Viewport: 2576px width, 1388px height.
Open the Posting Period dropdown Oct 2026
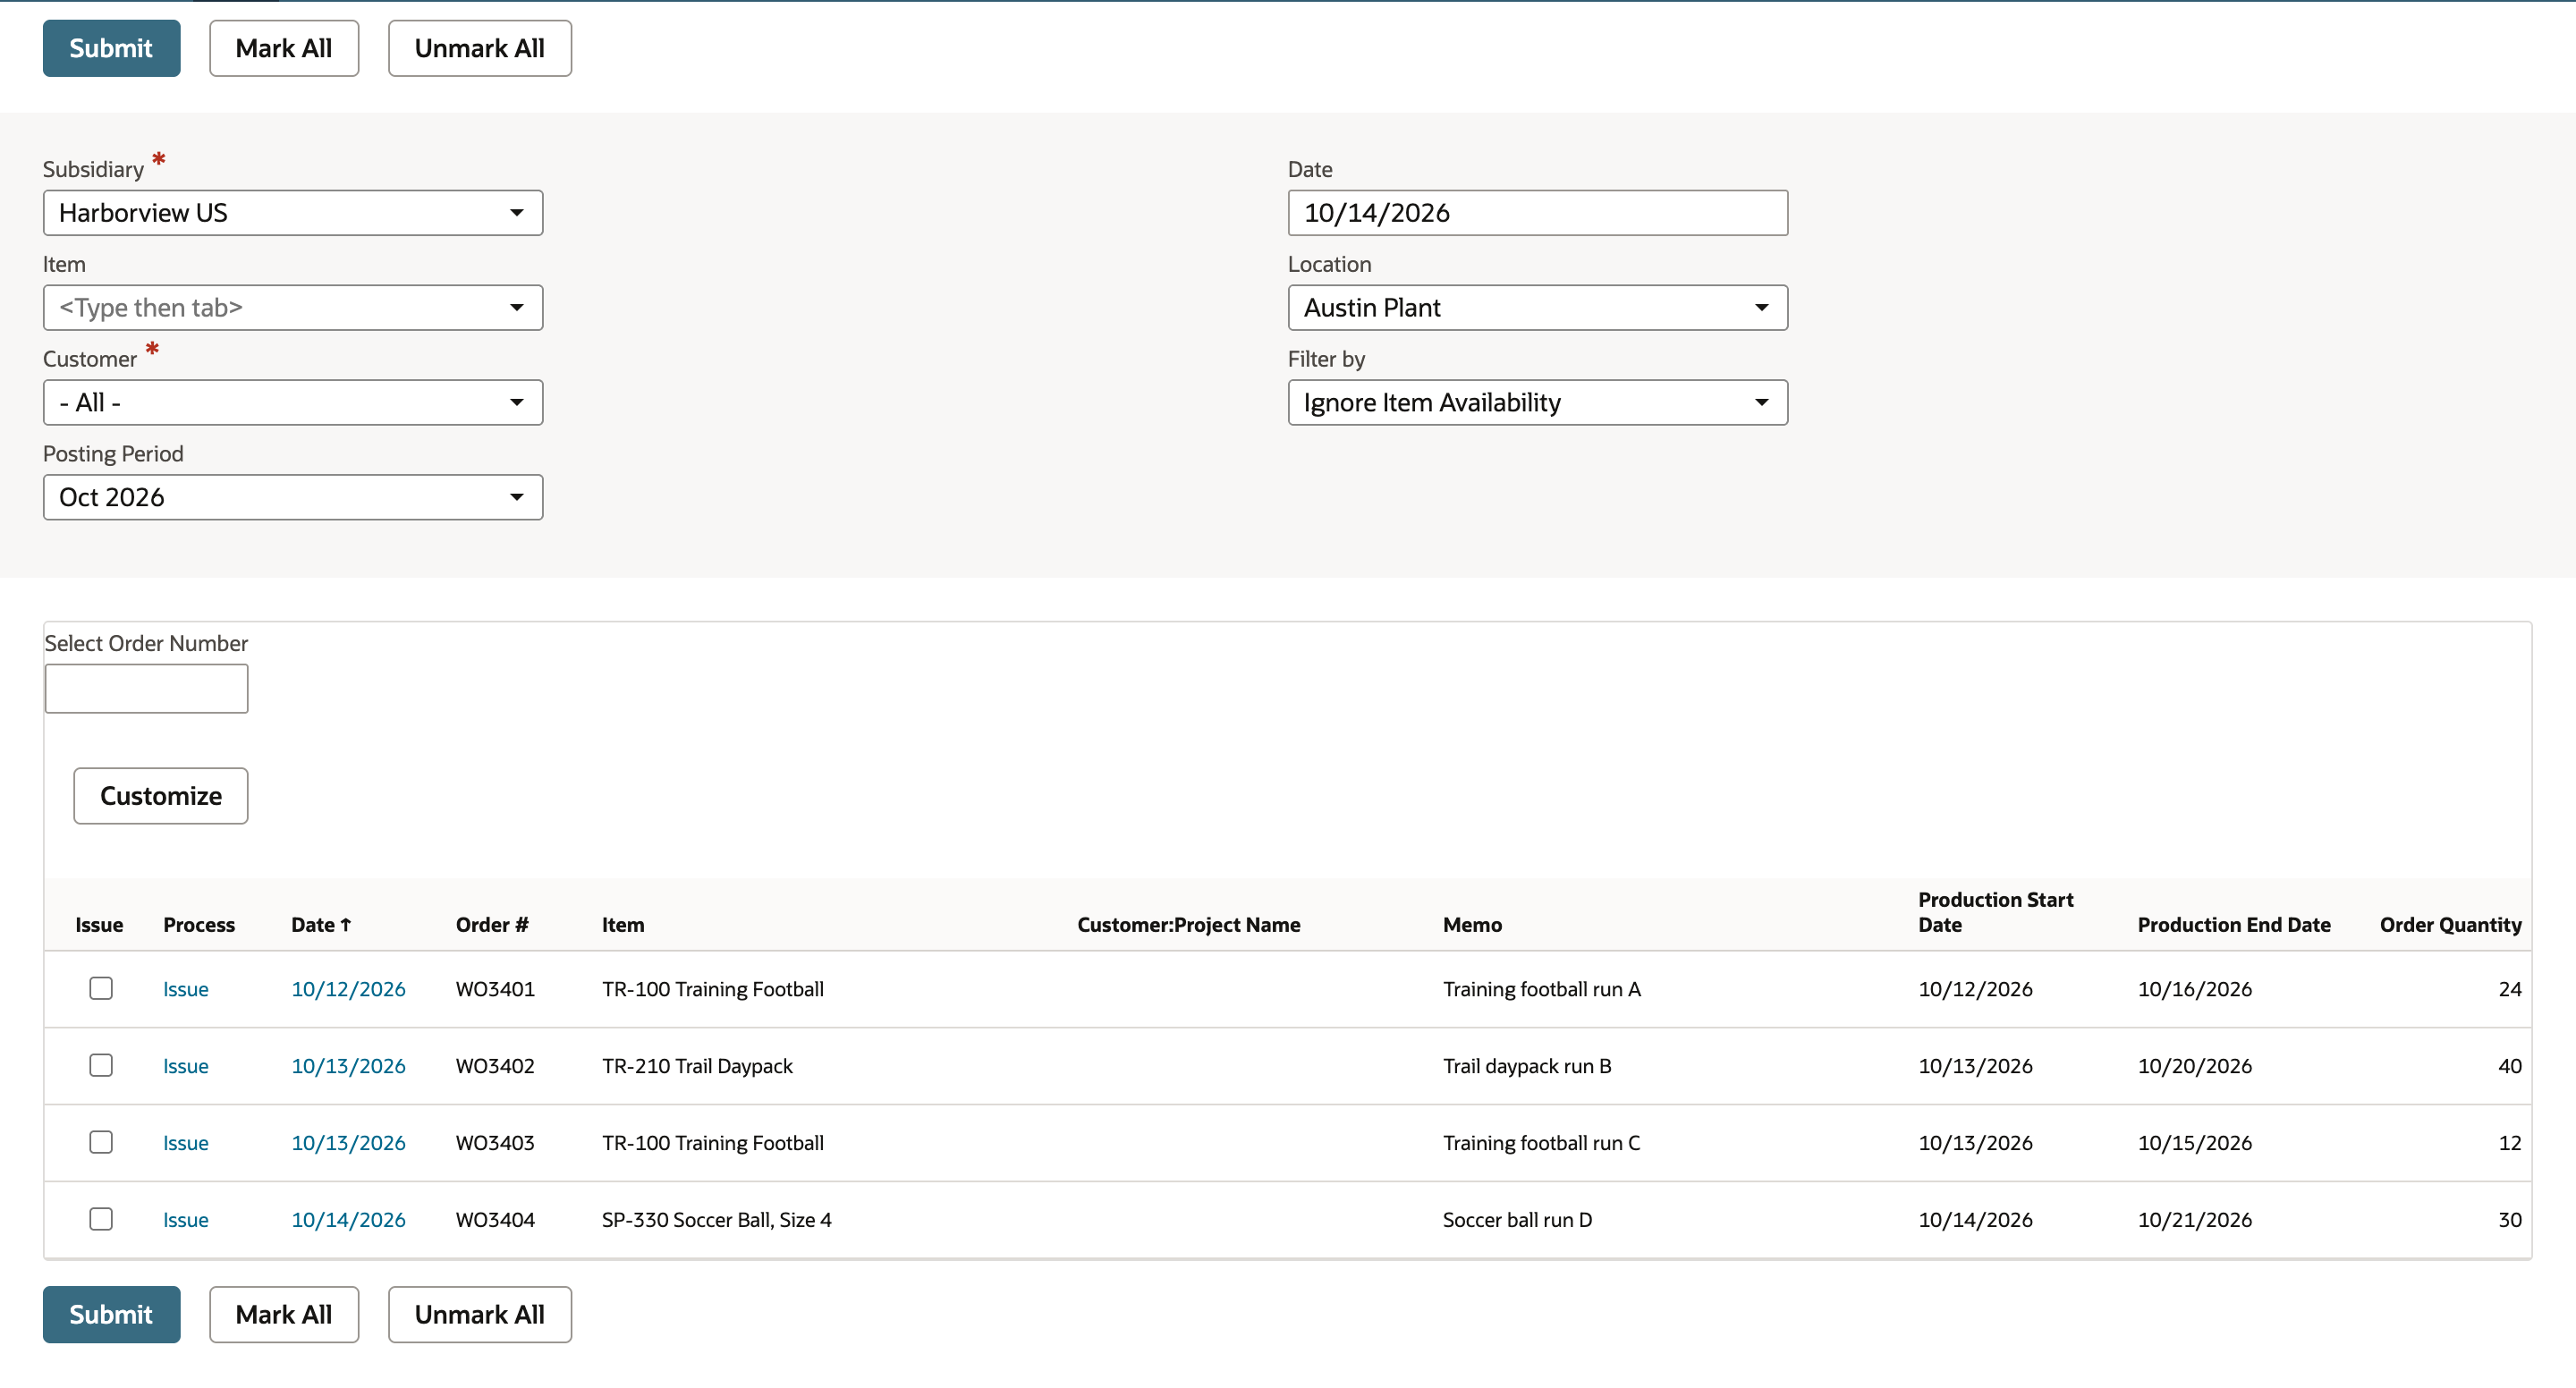[293, 497]
